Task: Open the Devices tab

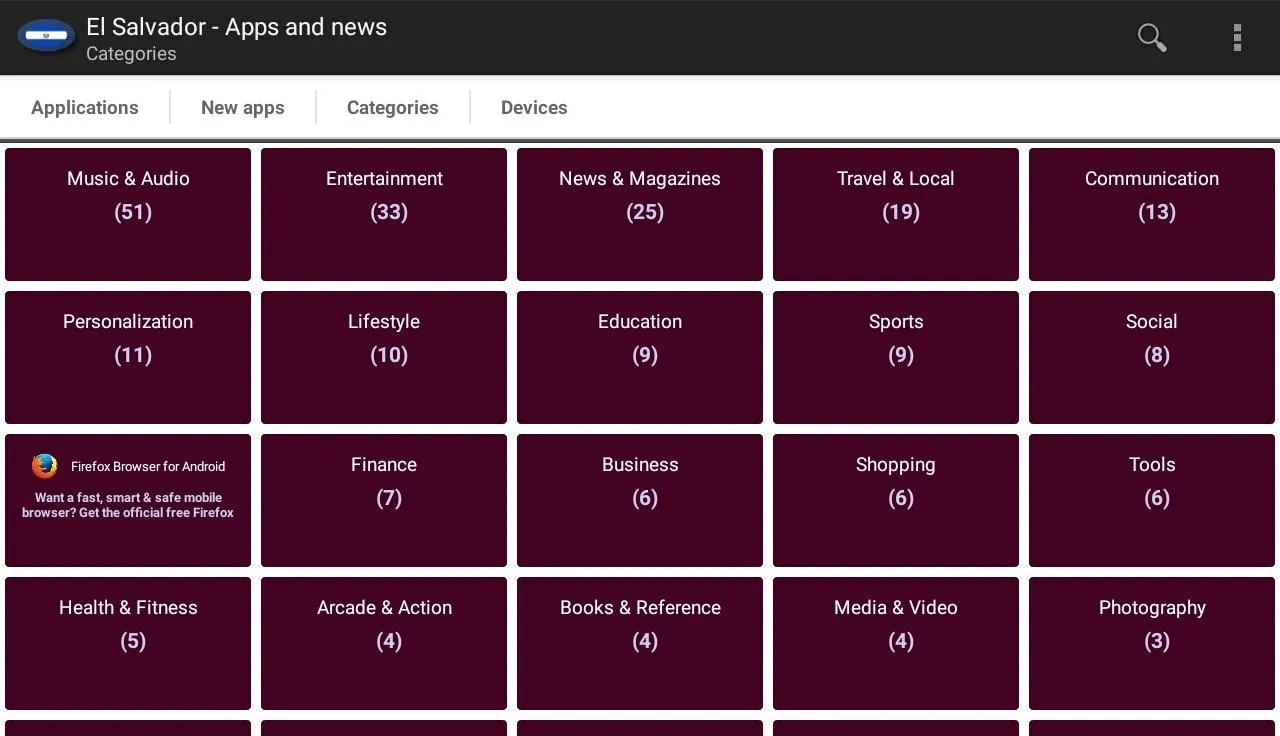Action: 534,107
